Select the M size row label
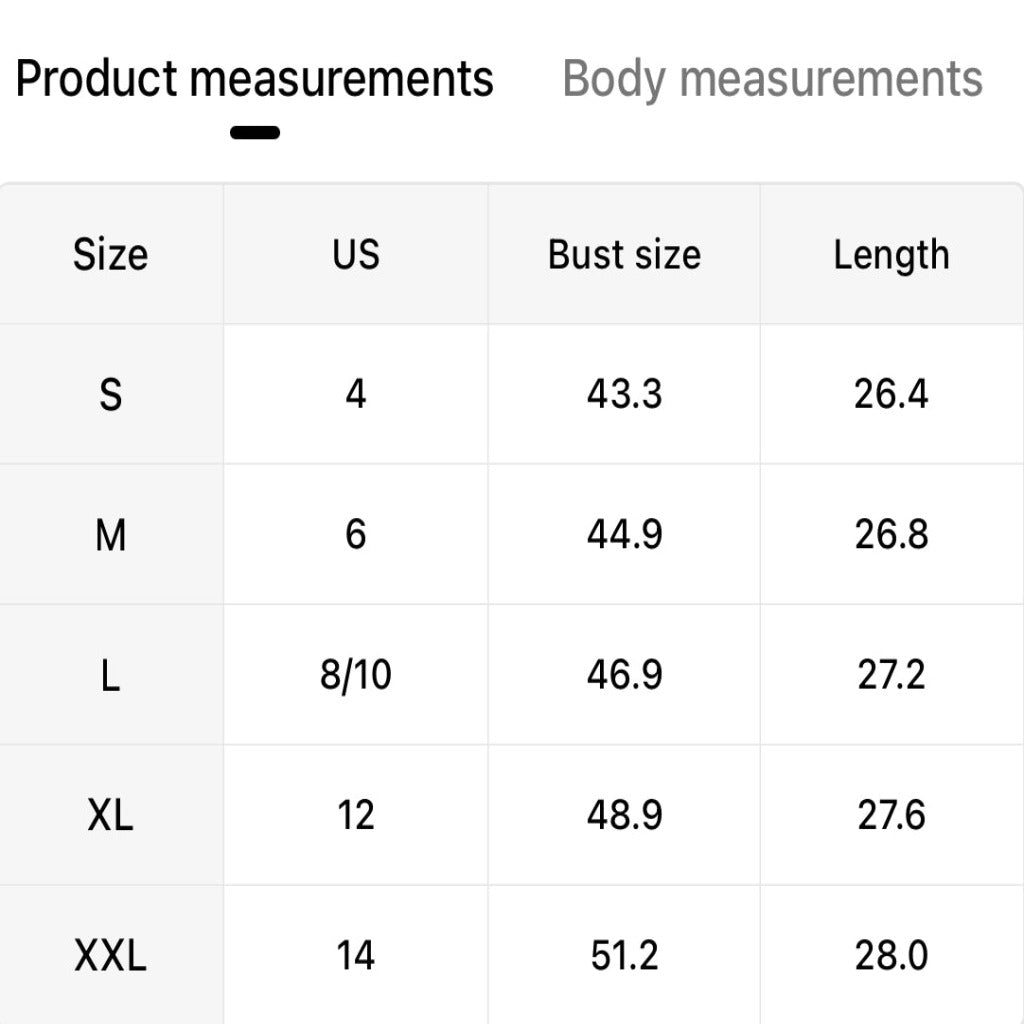 [110, 535]
